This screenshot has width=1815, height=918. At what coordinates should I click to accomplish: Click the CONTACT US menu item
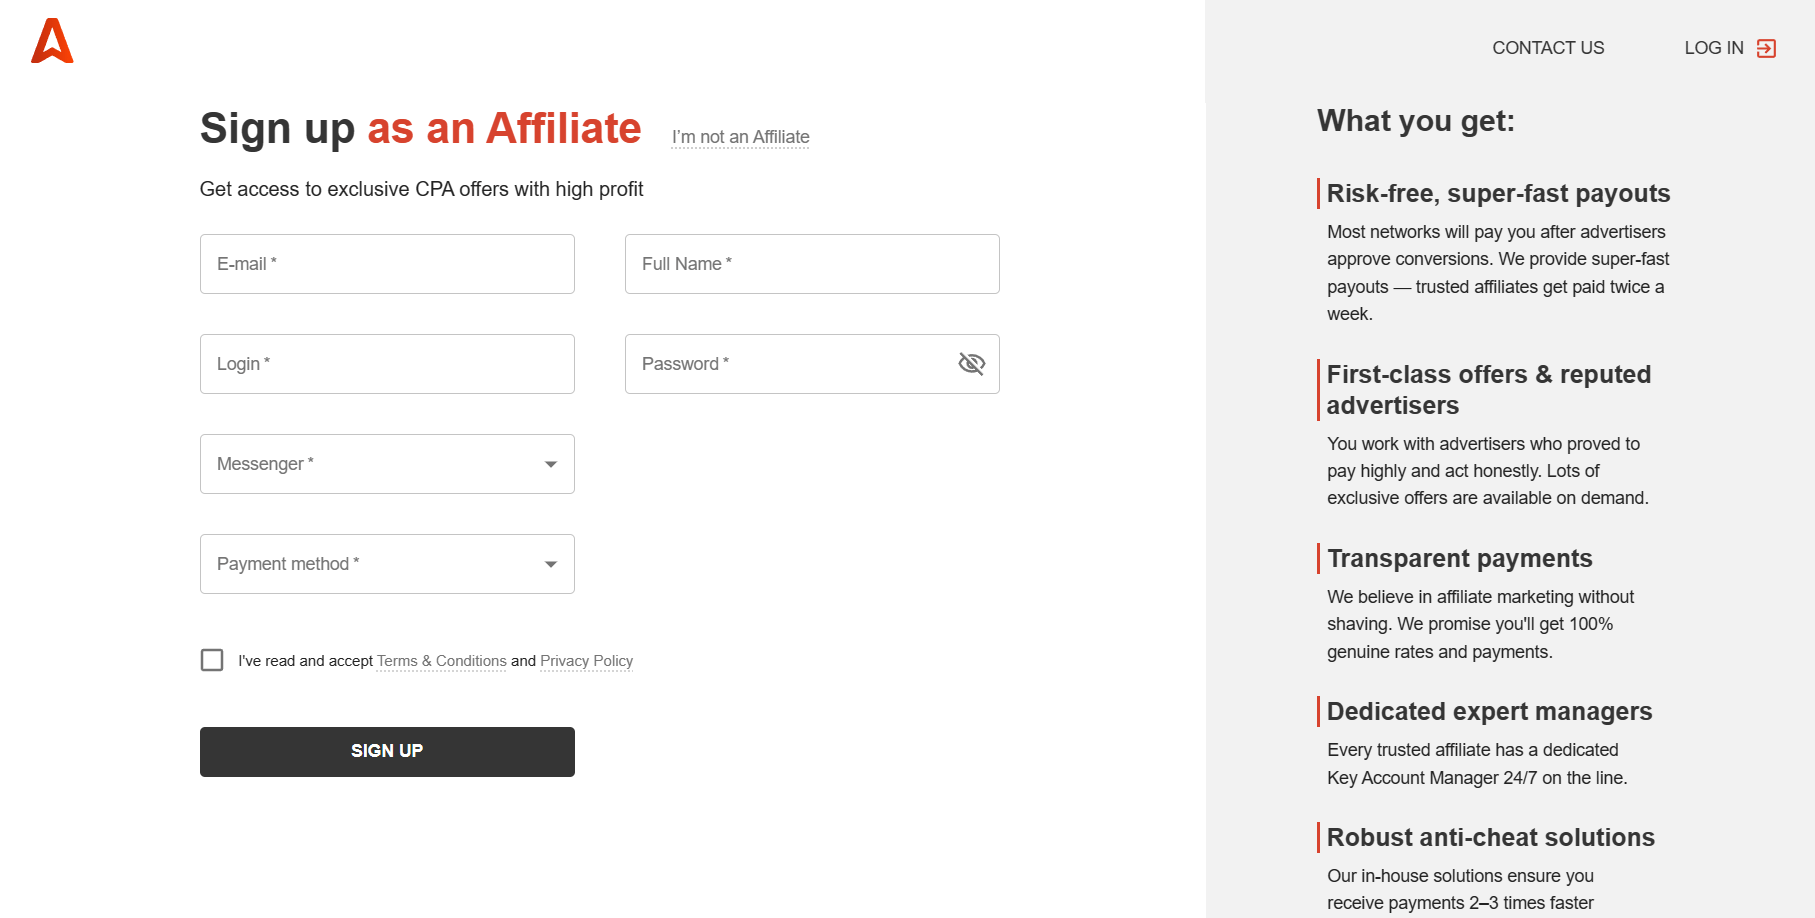click(x=1547, y=47)
